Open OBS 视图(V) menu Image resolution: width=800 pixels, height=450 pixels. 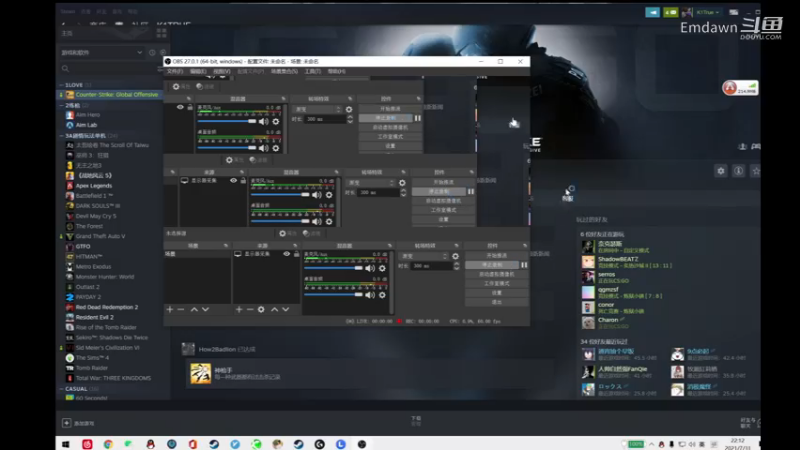[x=221, y=71]
